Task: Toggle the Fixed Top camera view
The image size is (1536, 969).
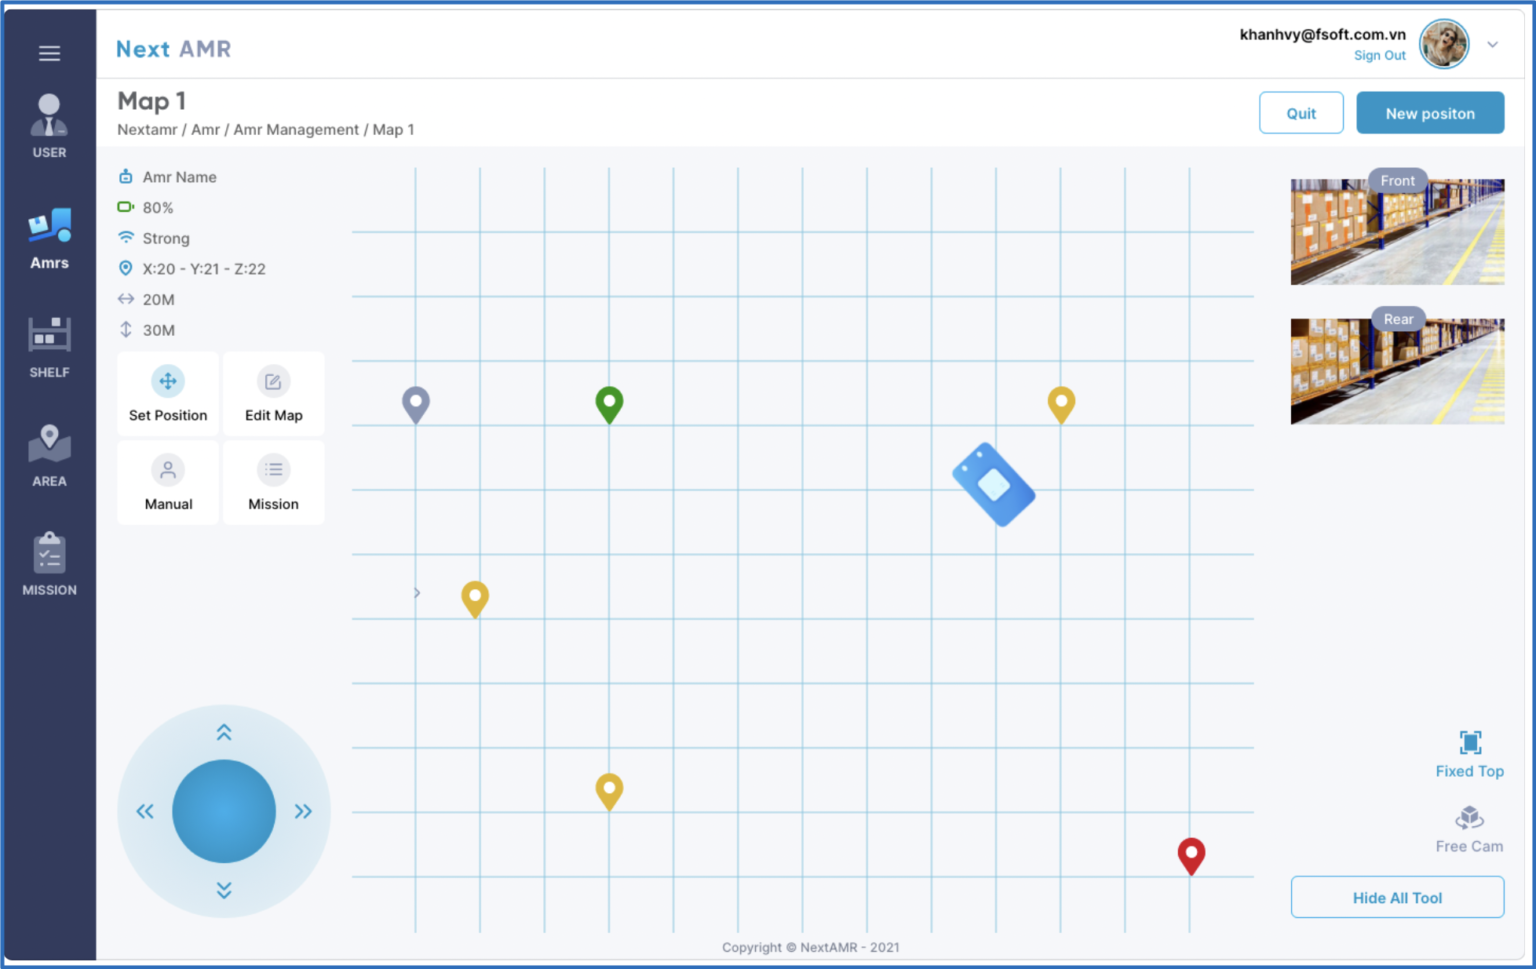Action: coord(1469,753)
